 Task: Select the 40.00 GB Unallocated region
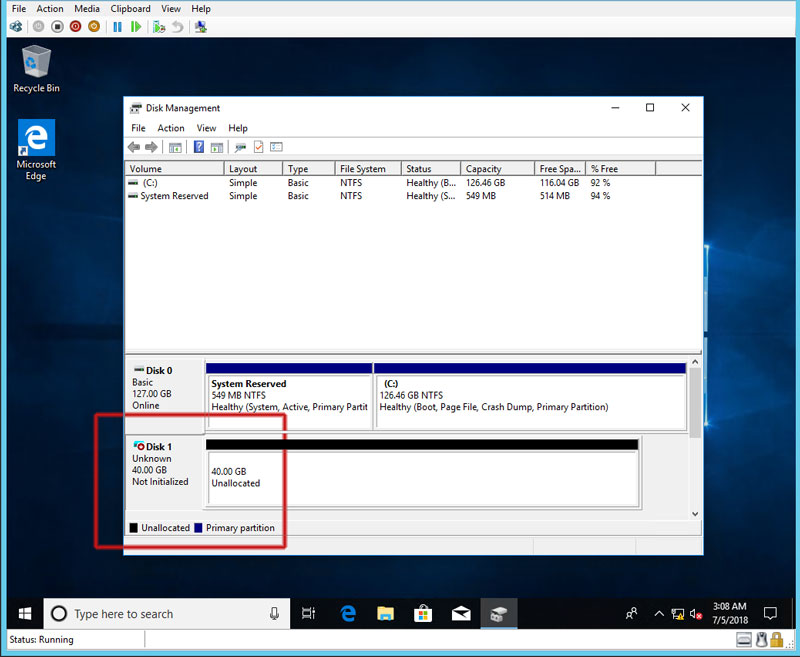[420, 476]
